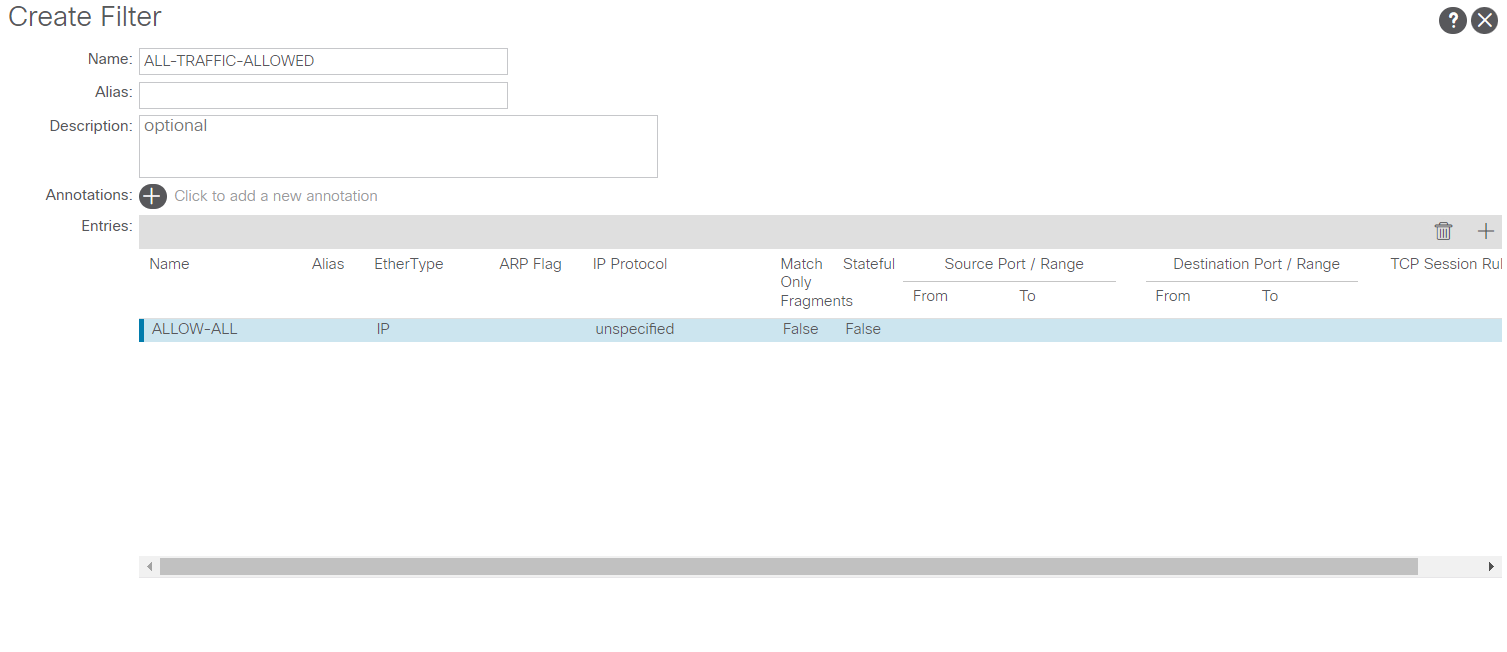
Task: Click the TCP Session Rules column header
Action: [x=1446, y=264]
